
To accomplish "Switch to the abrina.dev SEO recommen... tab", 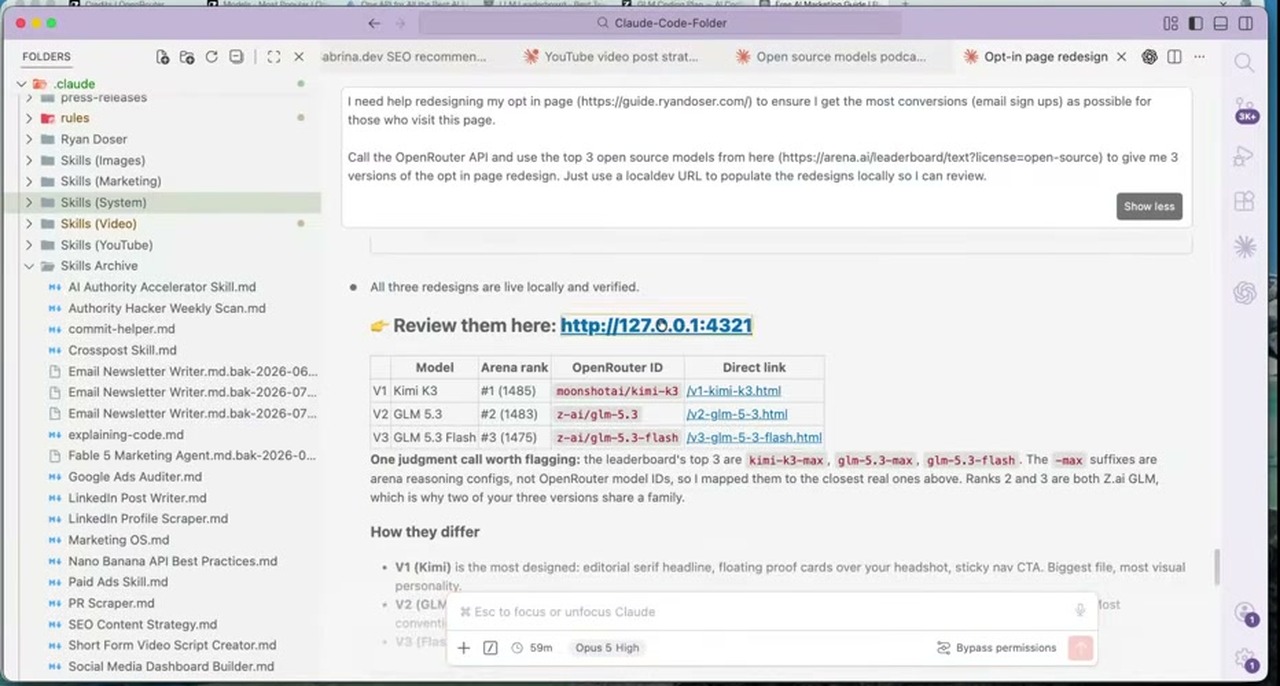I will [404, 57].
